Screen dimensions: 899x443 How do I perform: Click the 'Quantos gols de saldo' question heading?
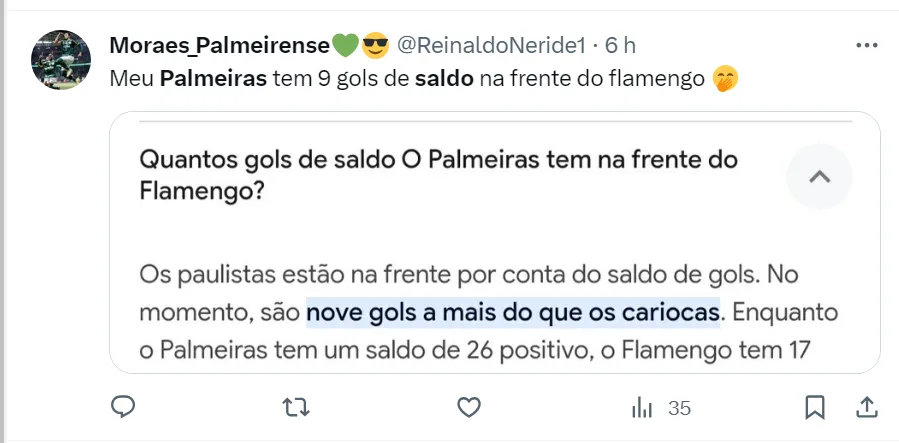(x=438, y=174)
